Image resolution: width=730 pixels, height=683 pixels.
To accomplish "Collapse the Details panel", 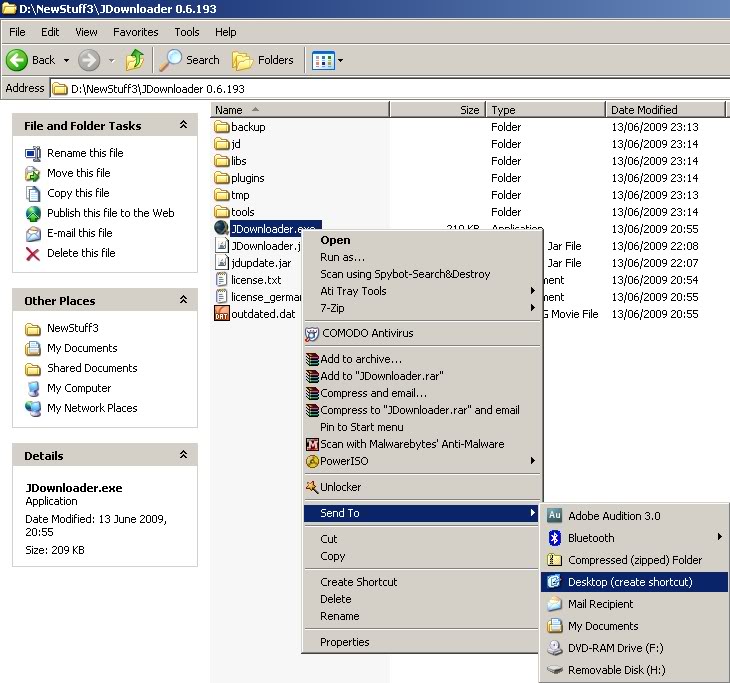I will [x=183, y=455].
